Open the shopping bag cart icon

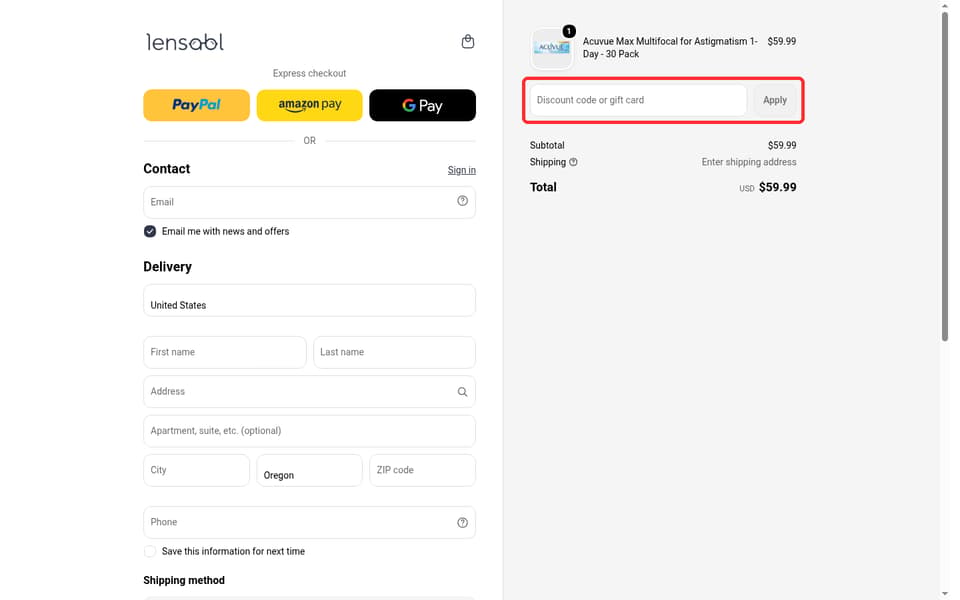coord(468,42)
